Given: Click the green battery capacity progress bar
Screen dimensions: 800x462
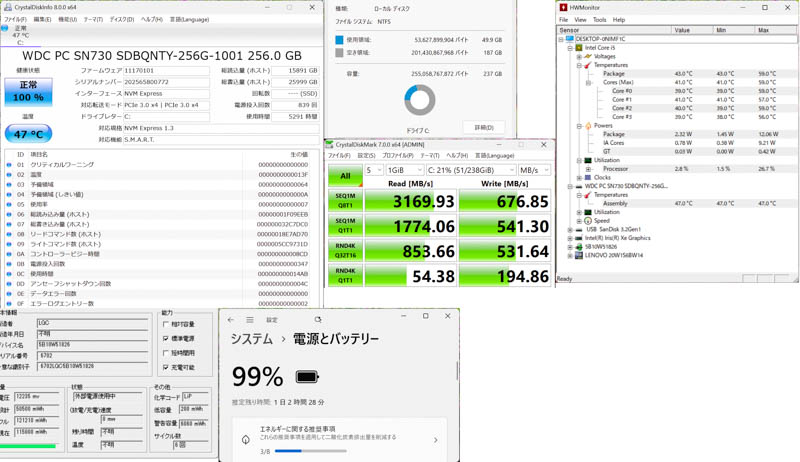Looking at the screenshot, I should click(28, 446).
